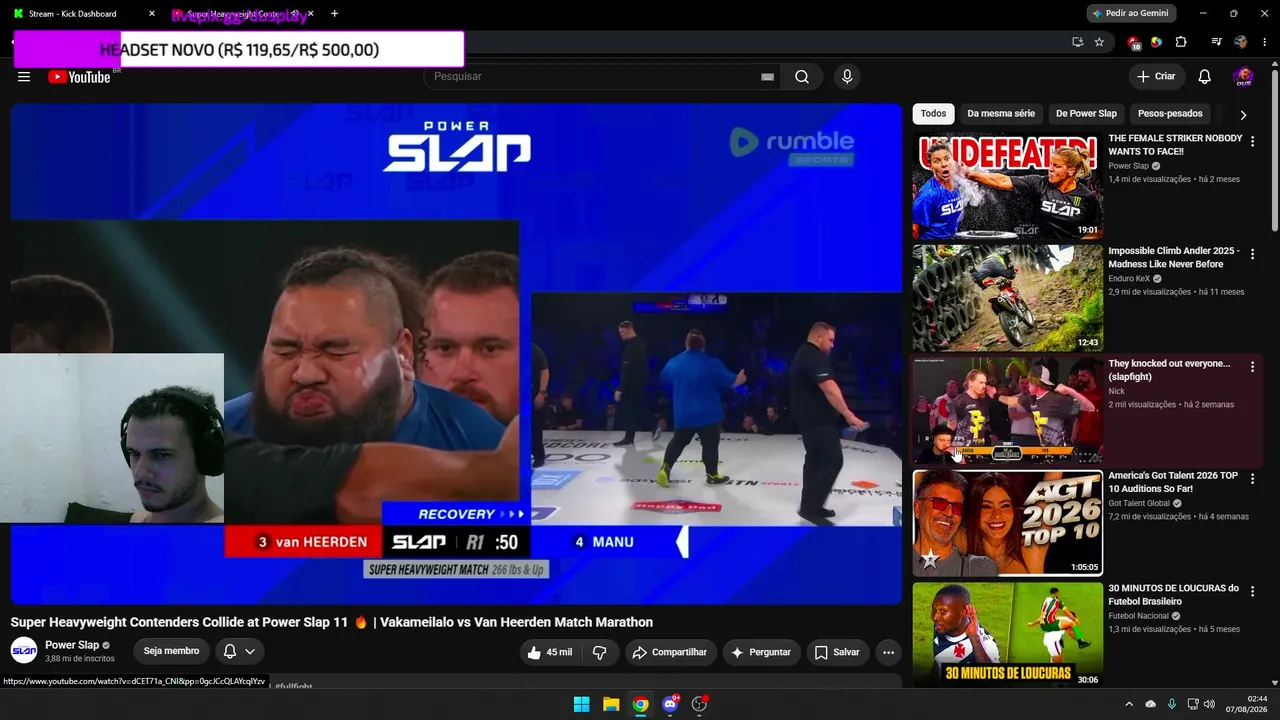The image size is (1280, 720).
Task: Click the Enduro KeX channel name
Action: (x=1129, y=279)
